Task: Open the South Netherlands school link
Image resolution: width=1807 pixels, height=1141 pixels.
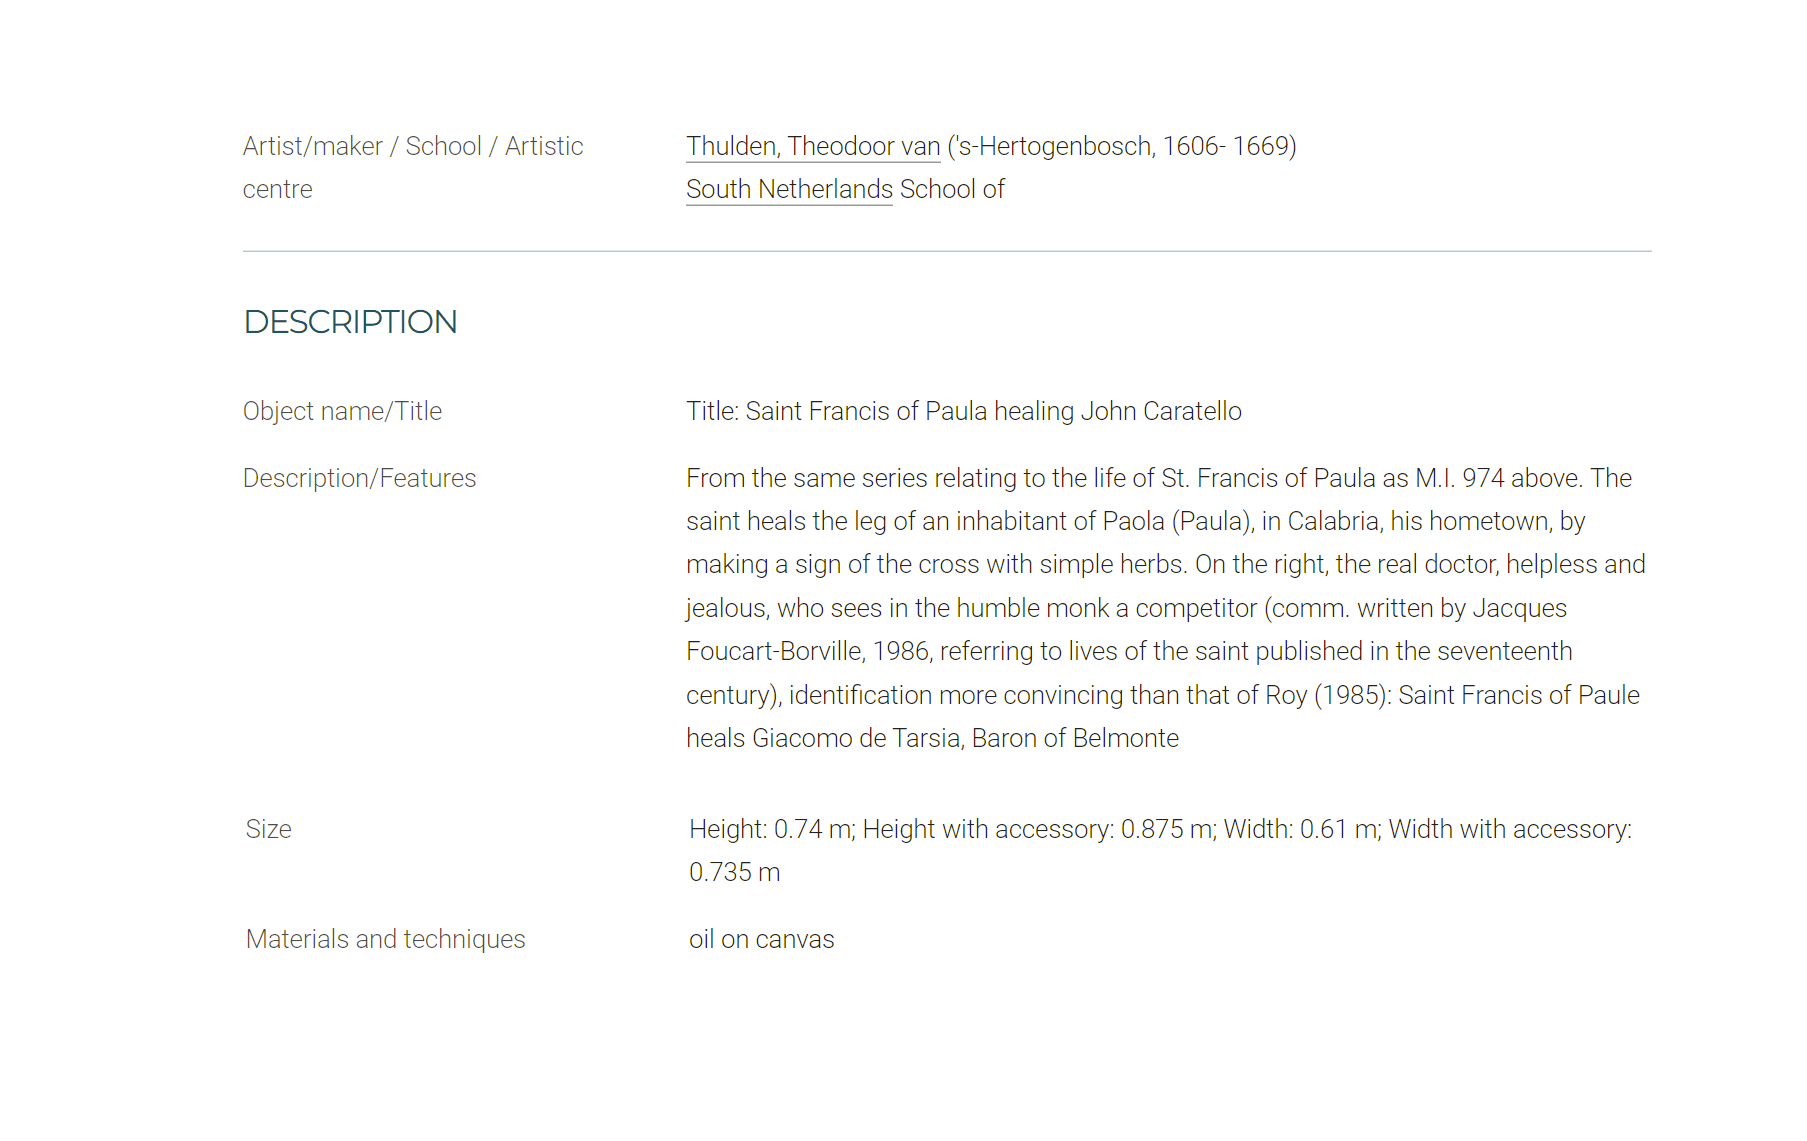Action: click(x=789, y=189)
